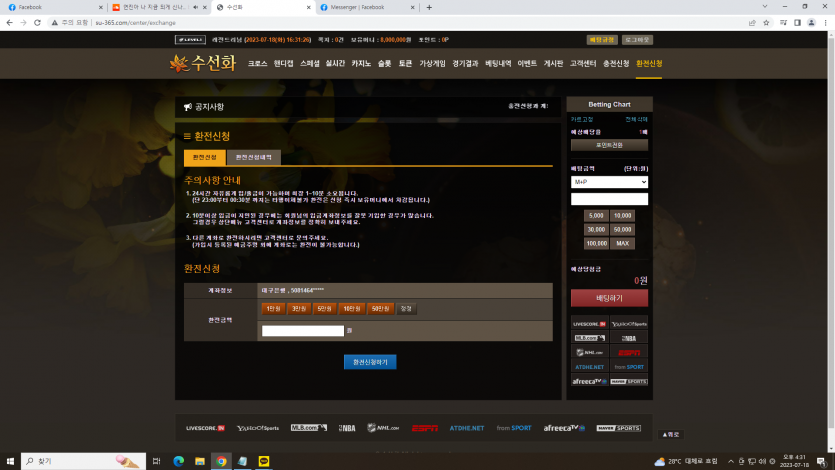
Task: Select the 카지노 menu item
Action: tap(361, 63)
